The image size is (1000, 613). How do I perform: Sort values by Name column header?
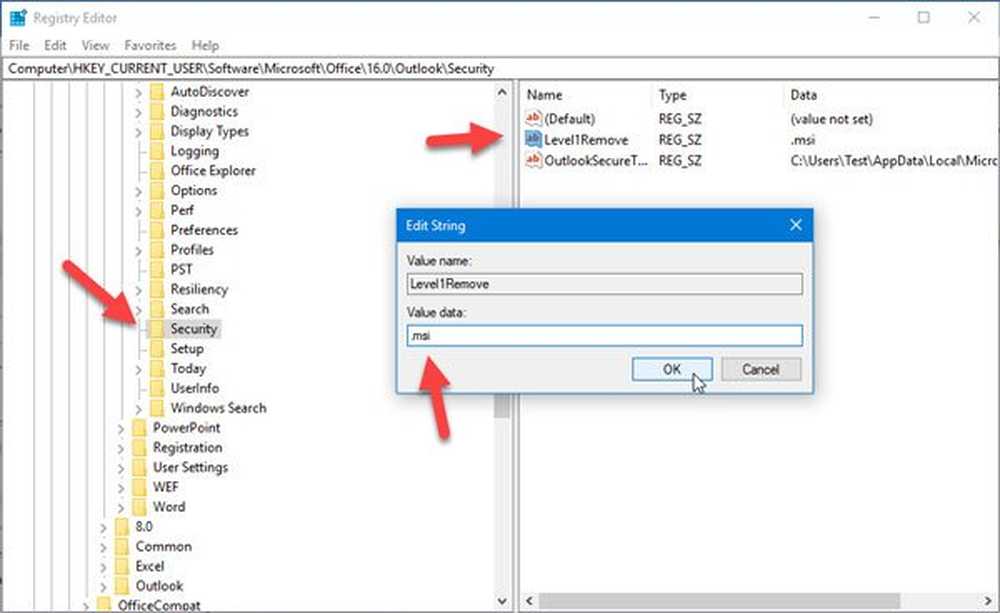[544, 95]
